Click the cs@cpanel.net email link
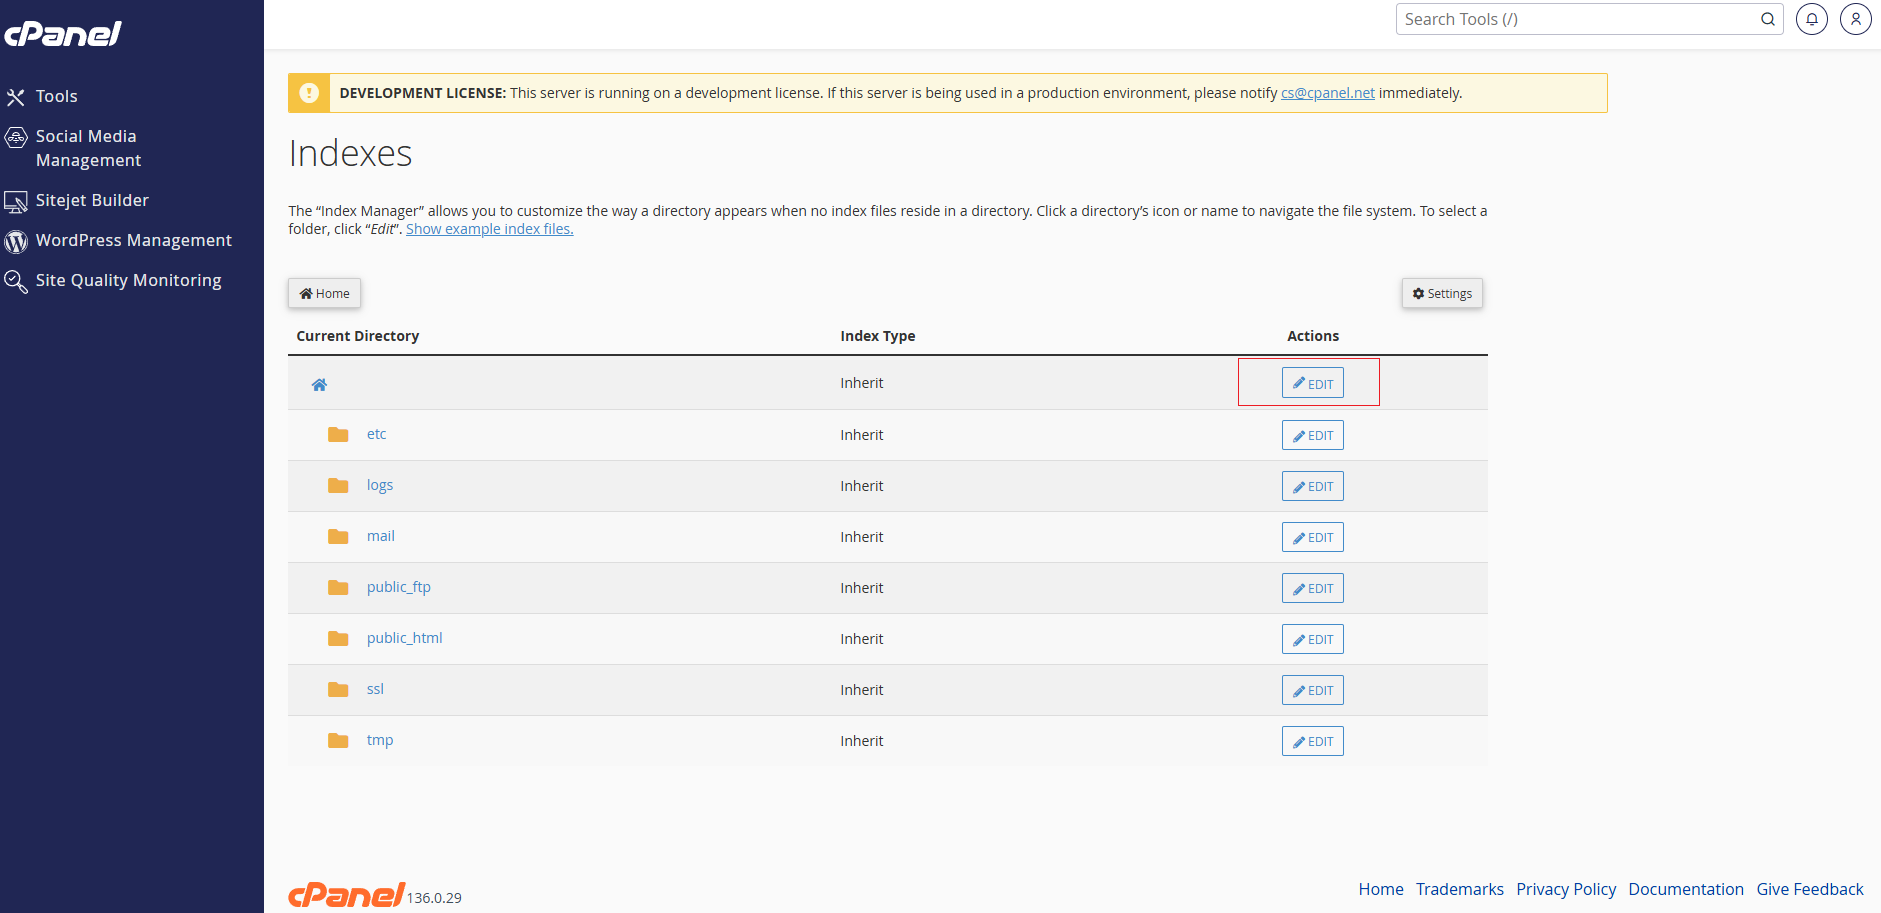Image resolution: width=1881 pixels, height=913 pixels. click(1327, 93)
